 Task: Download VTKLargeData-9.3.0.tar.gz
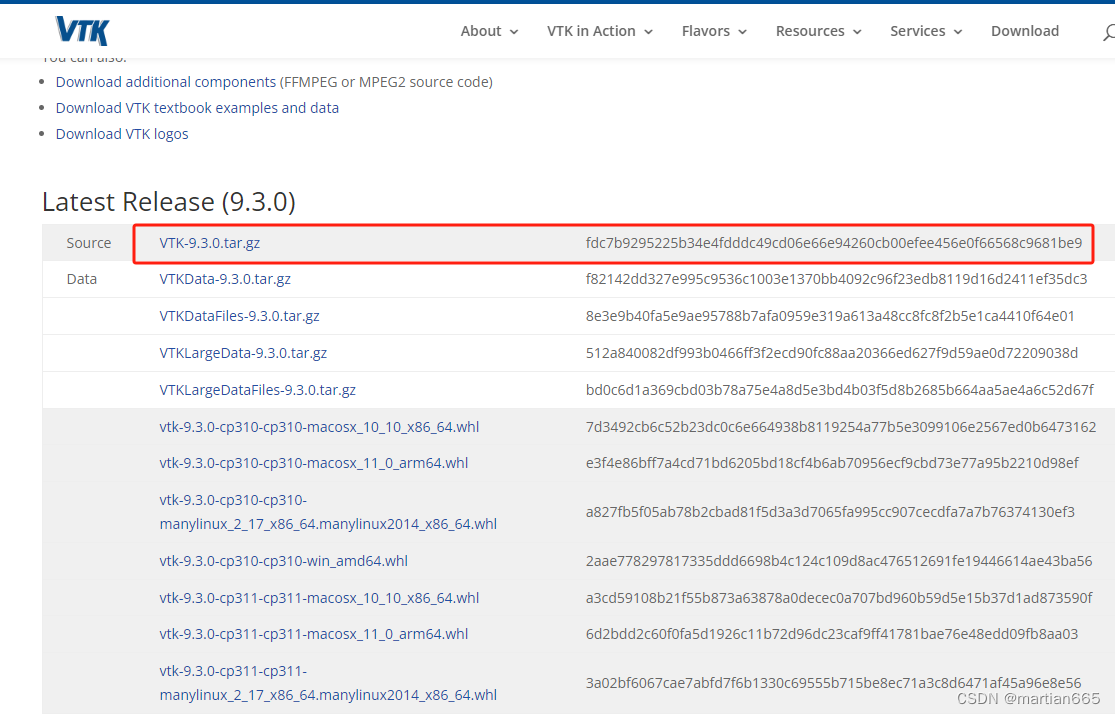[243, 353]
